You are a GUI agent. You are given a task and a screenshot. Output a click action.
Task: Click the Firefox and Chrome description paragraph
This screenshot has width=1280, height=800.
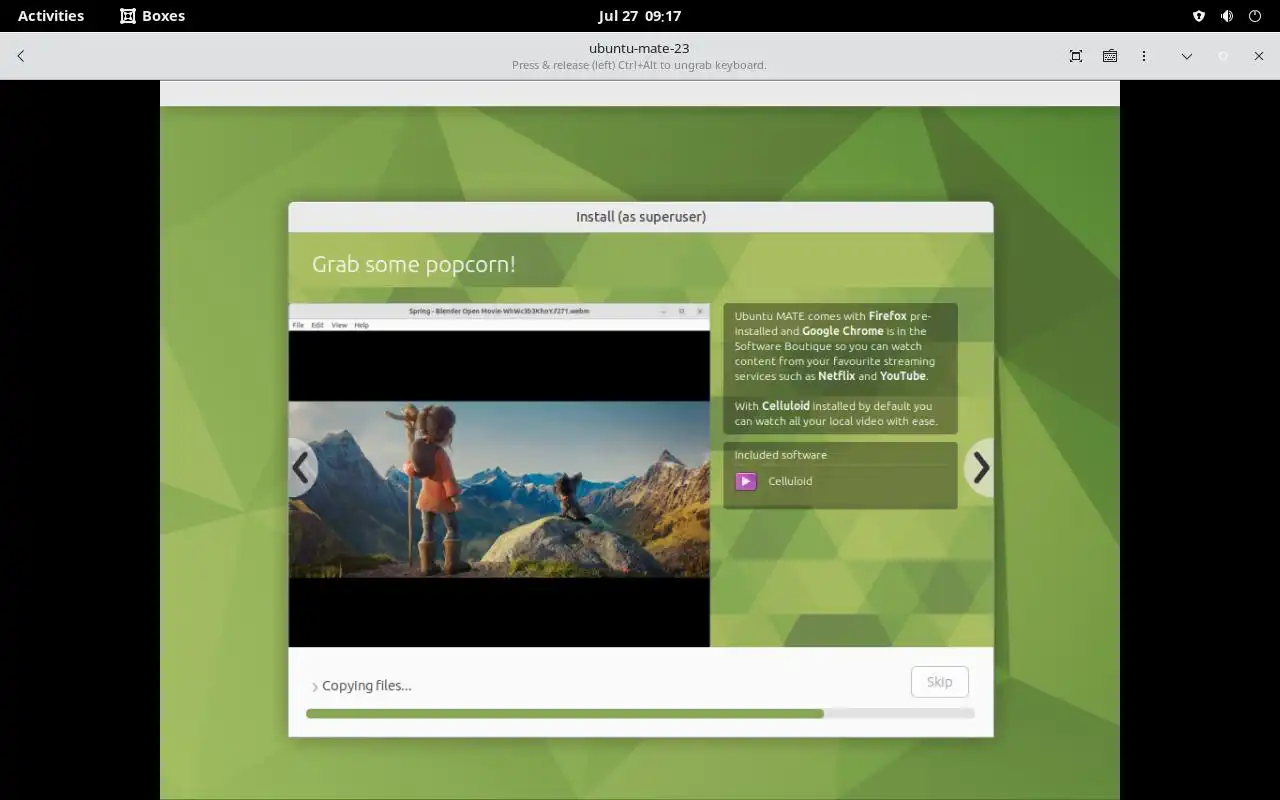pyautogui.click(x=835, y=346)
